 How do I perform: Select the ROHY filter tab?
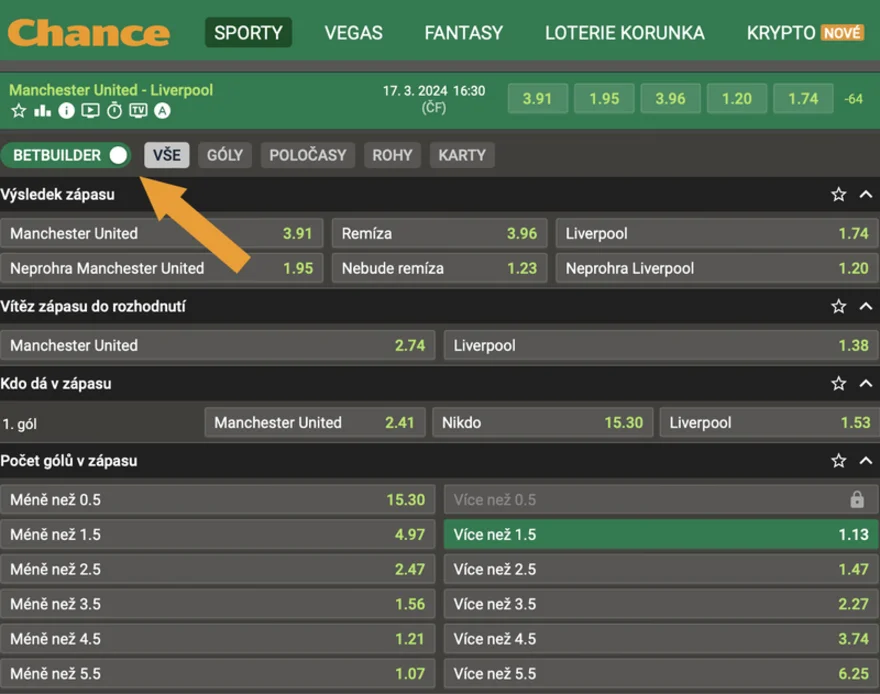[392, 155]
